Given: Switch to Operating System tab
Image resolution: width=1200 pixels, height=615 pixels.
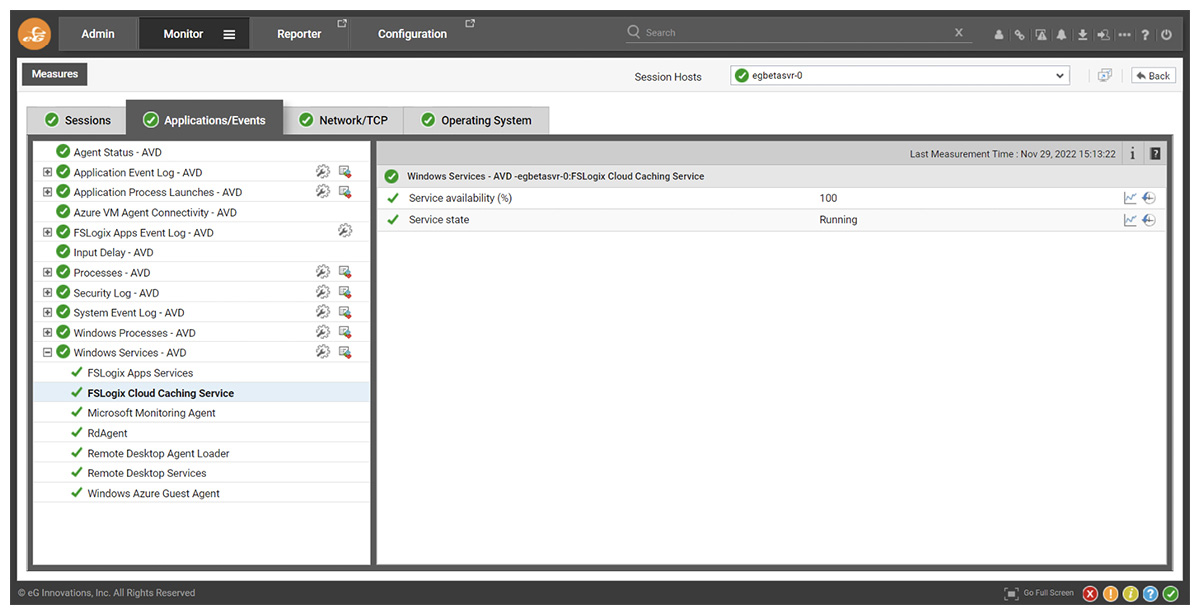Looking at the screenshot, I should coord(476,120).
